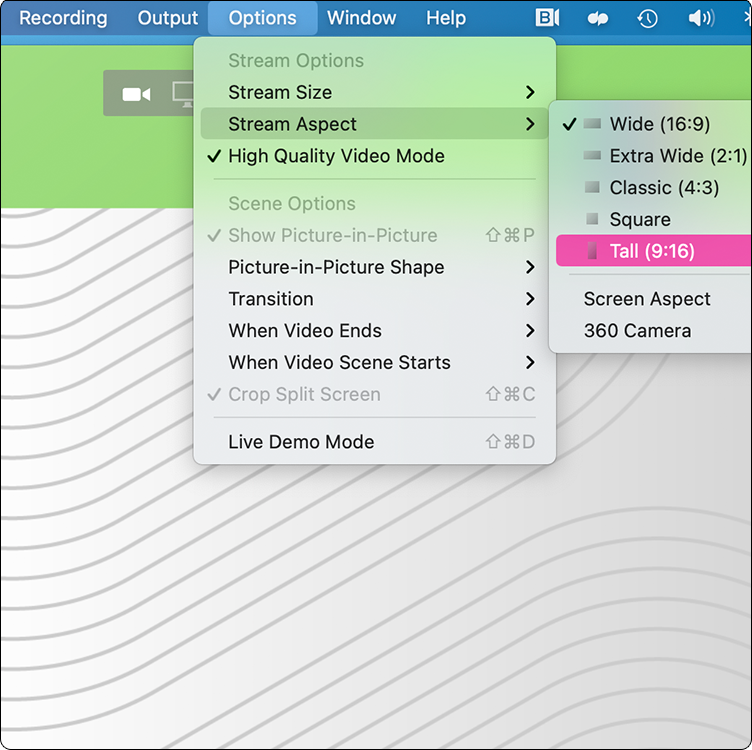Screen dimensions: 752x750
Task: Open Time Machine menu bar icon
Action: coord(647,18)
